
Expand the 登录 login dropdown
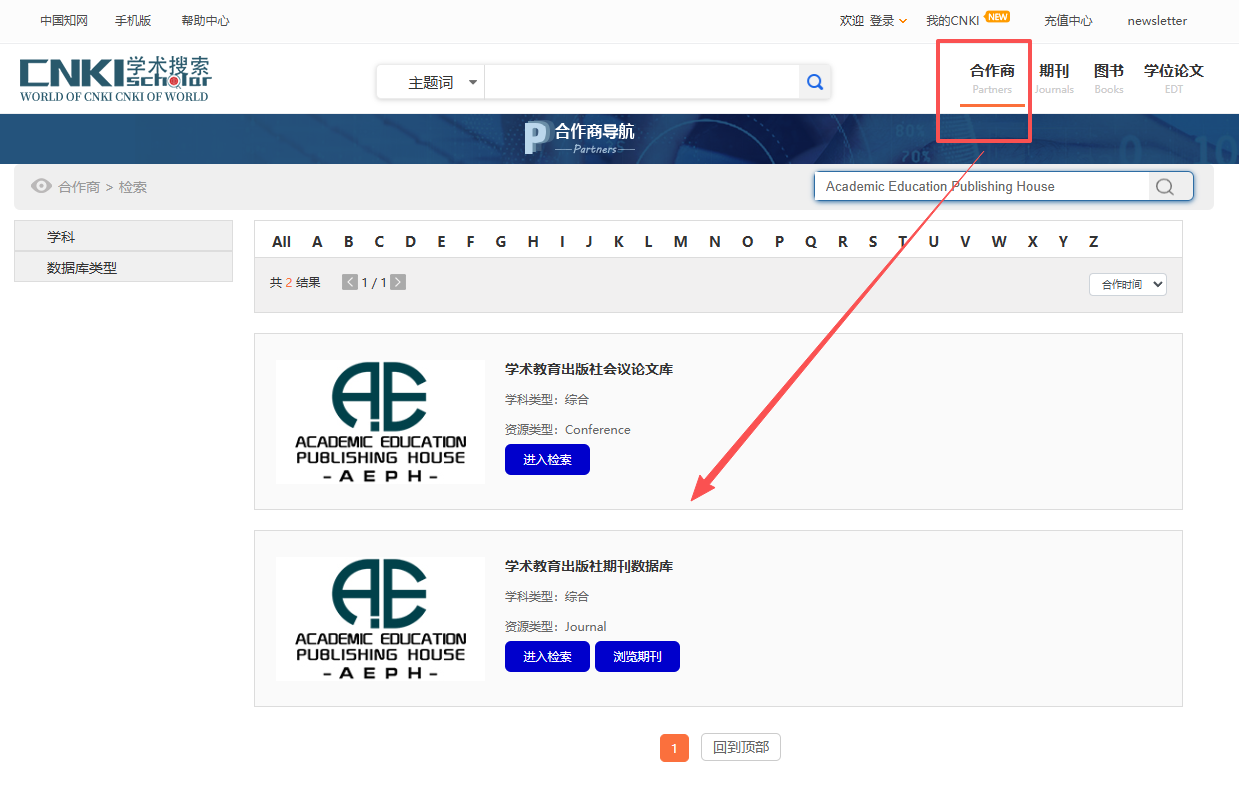coord(888,20)
